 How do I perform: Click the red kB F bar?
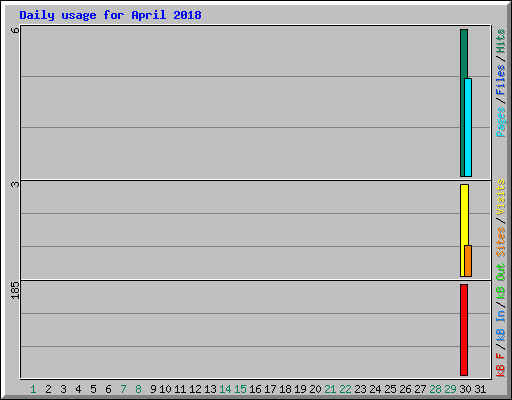click(464, 330)
